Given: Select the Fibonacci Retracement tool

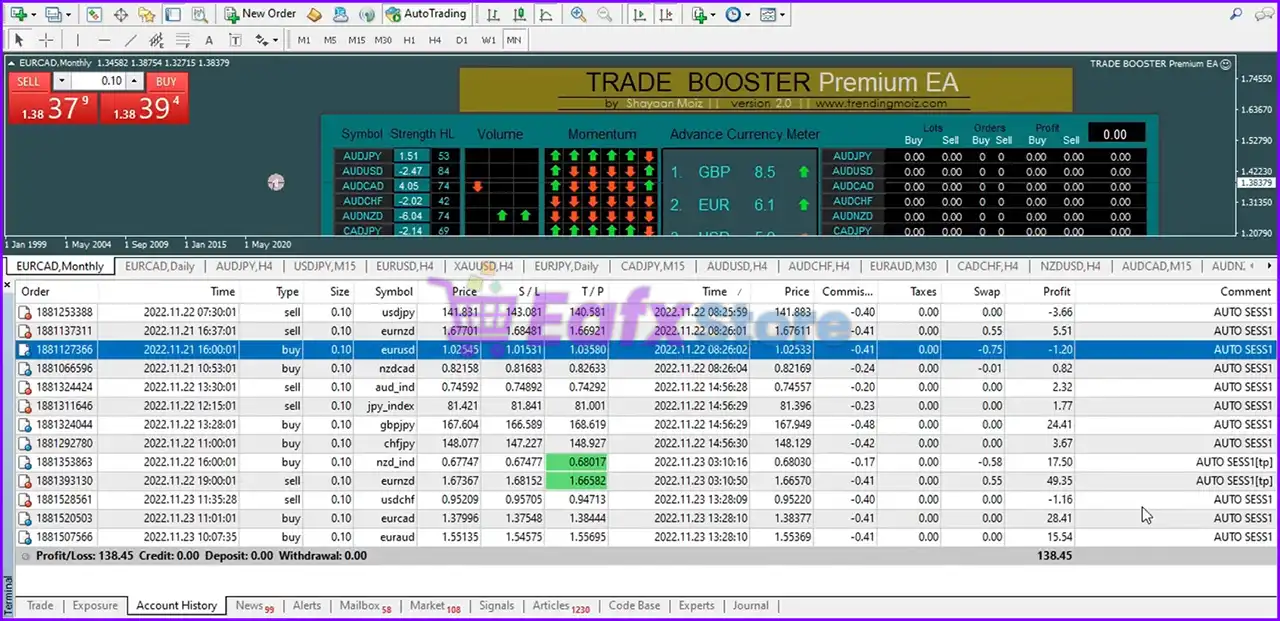Looking at the screenshot, I should pyautogui.click(x=182, y=40).
